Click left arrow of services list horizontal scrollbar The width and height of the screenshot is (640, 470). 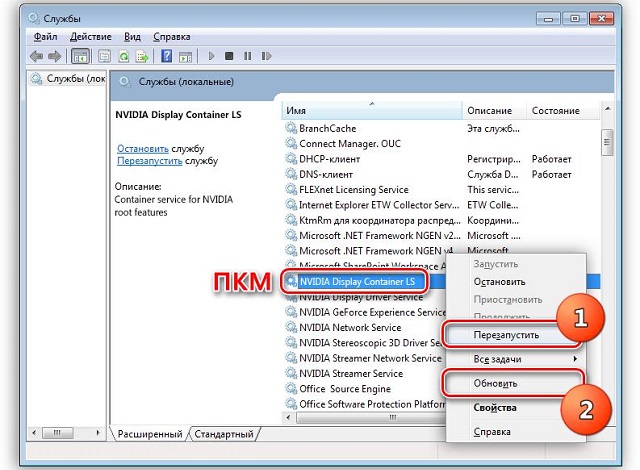(x=289, y=417)
